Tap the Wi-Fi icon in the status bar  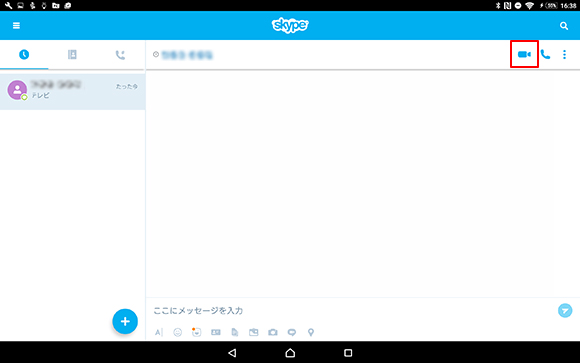(x=529, y=6)
